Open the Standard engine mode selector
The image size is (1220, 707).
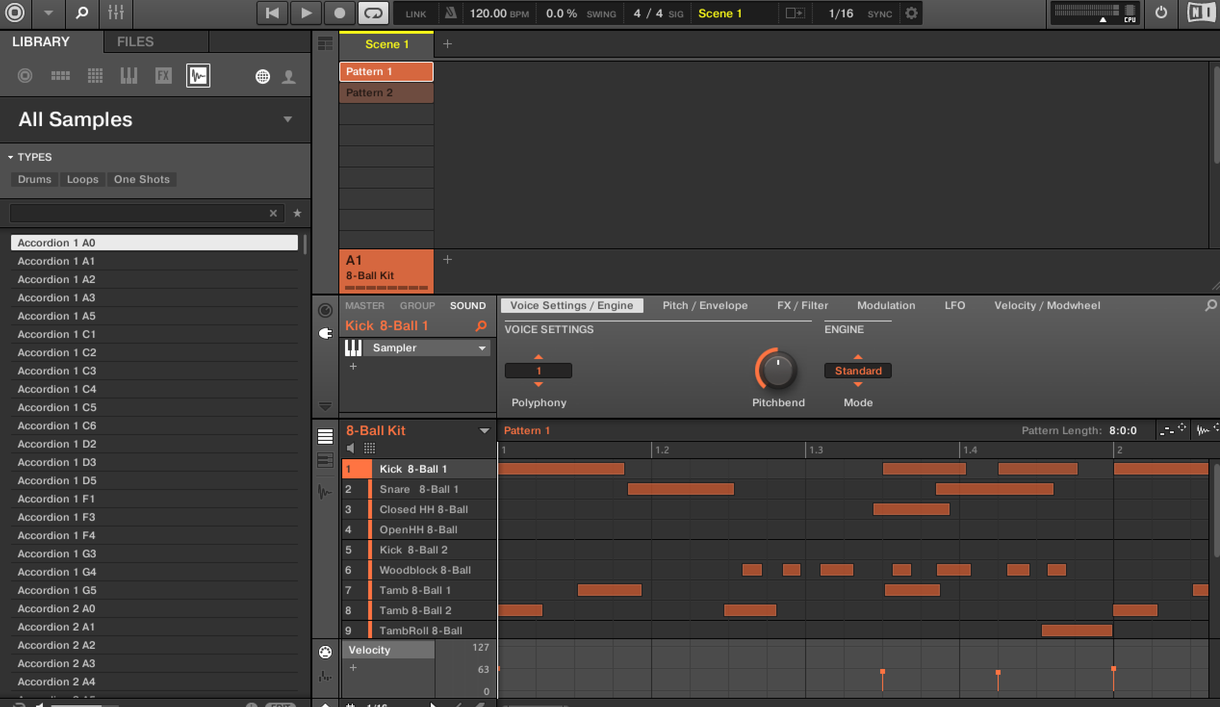858,371
